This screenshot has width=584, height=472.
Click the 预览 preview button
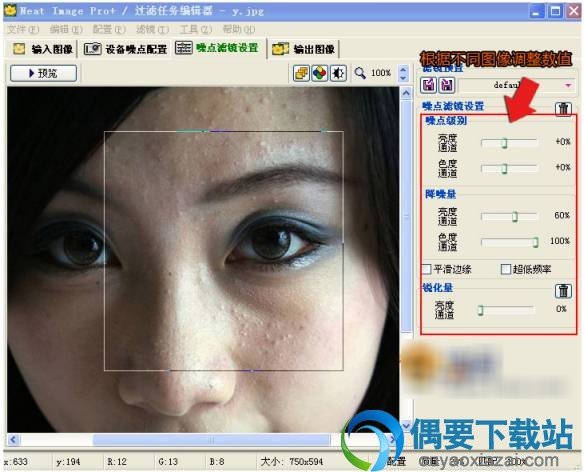[43, 73]
